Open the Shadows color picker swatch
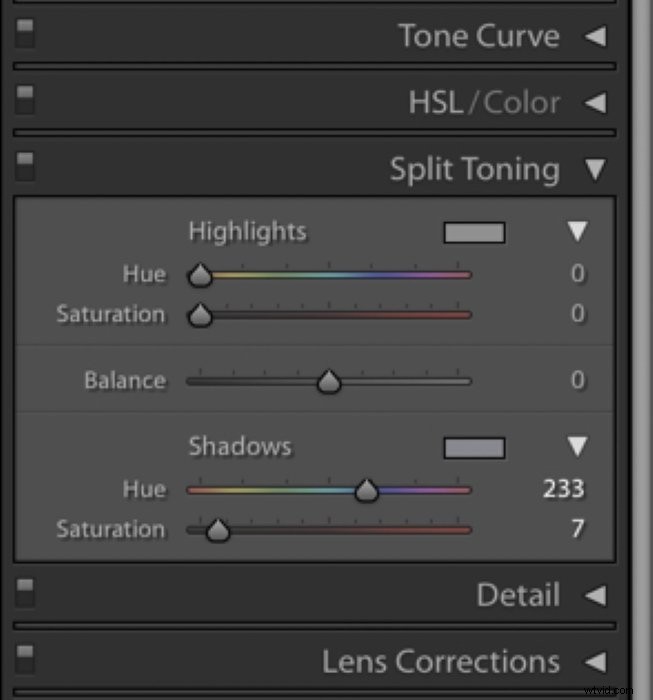The height and width of the screenshot is (700, 653). pos(474,448)
